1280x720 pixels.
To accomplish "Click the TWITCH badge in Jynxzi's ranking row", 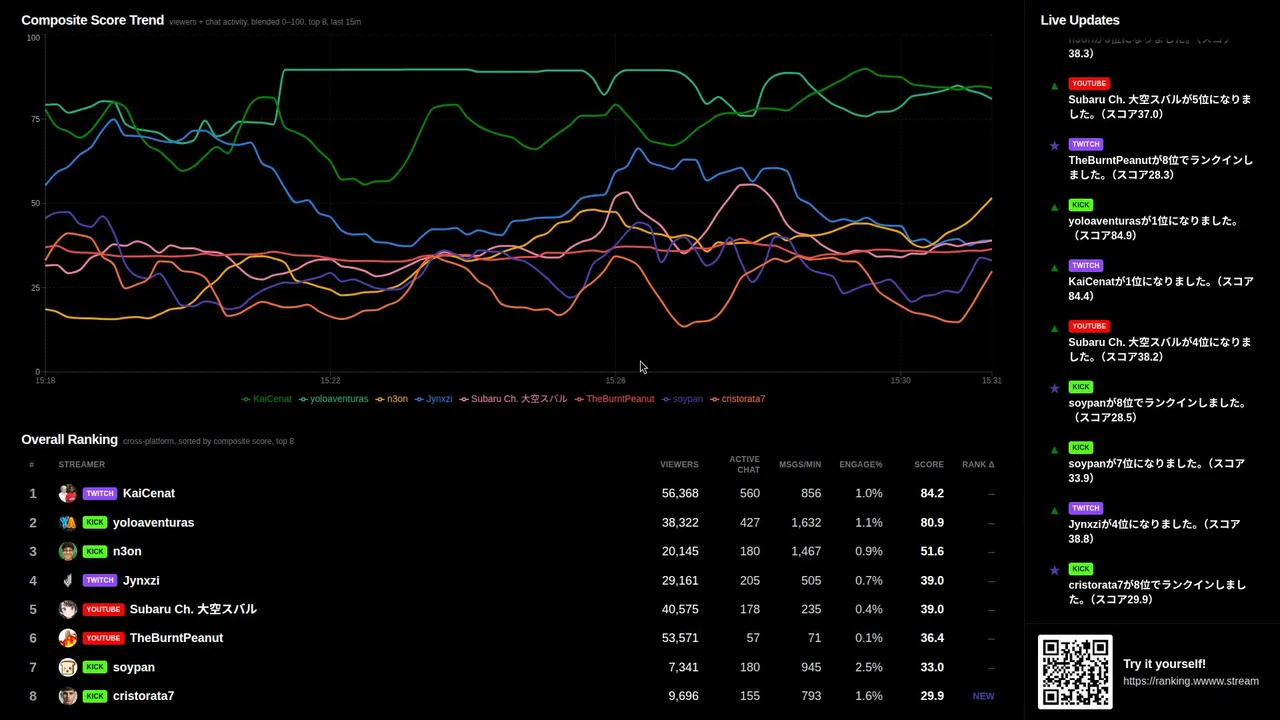I will click(x=100, y=580).
